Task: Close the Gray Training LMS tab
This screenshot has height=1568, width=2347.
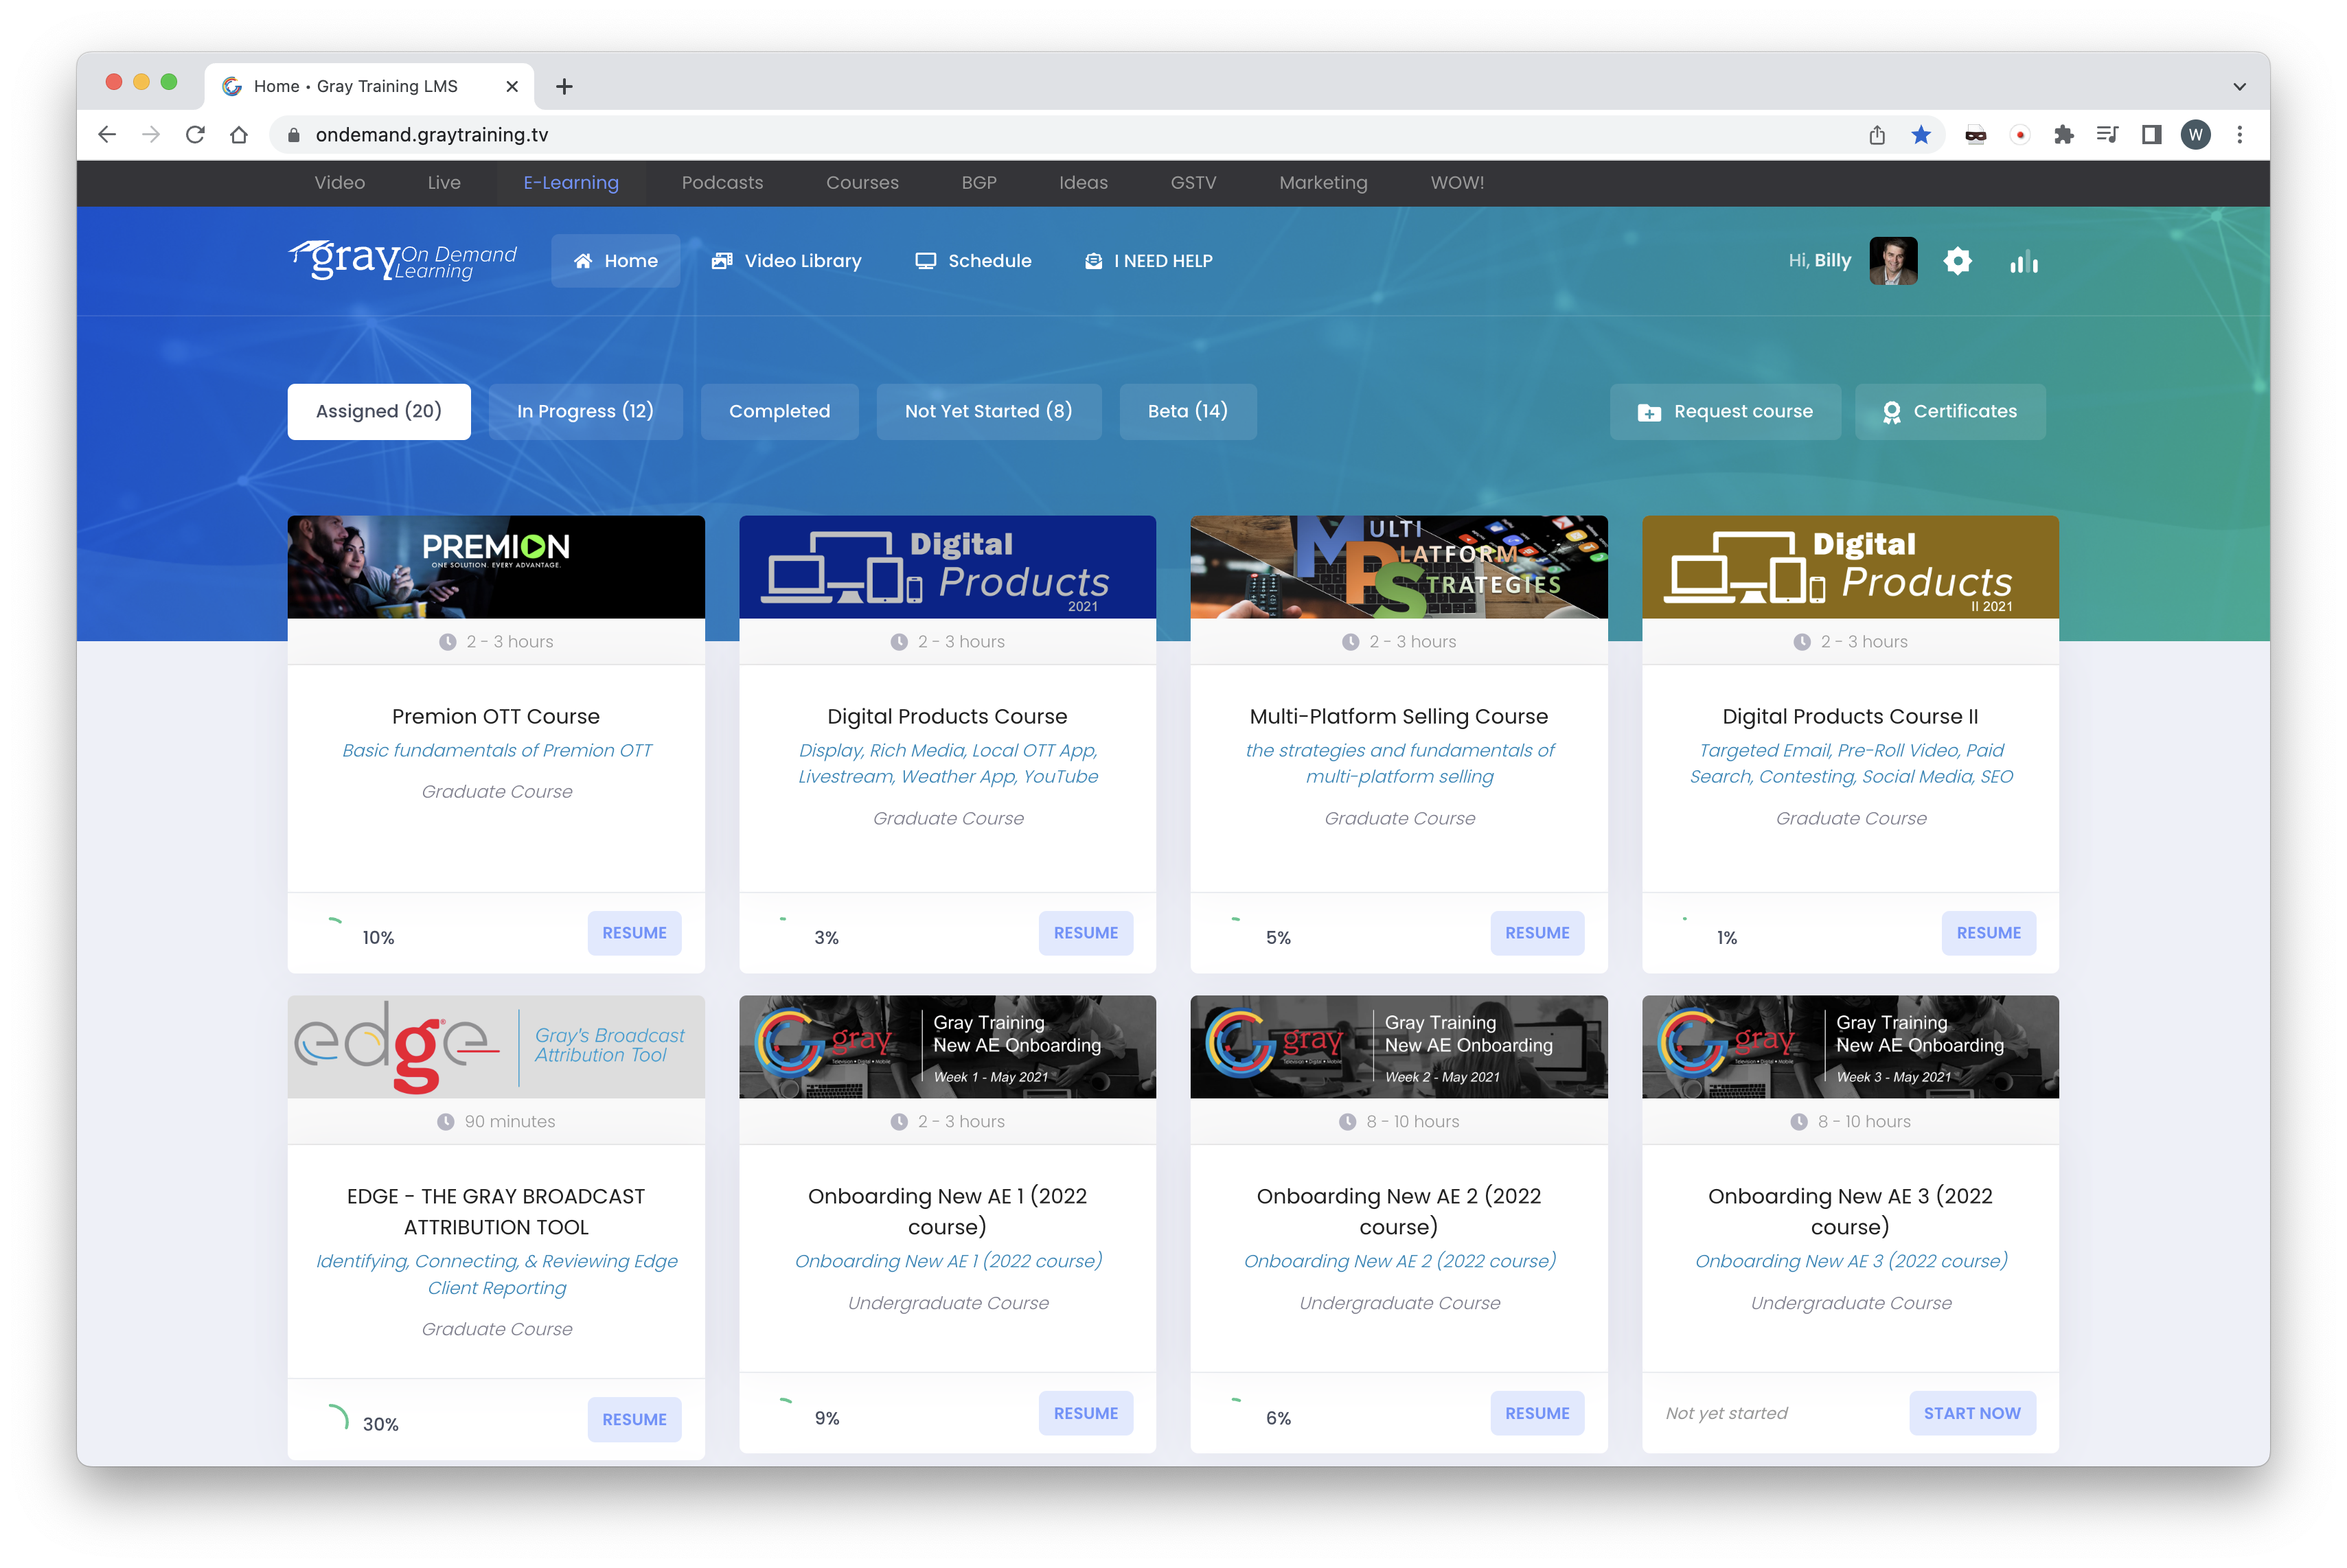Action: [x=512, y=87]
